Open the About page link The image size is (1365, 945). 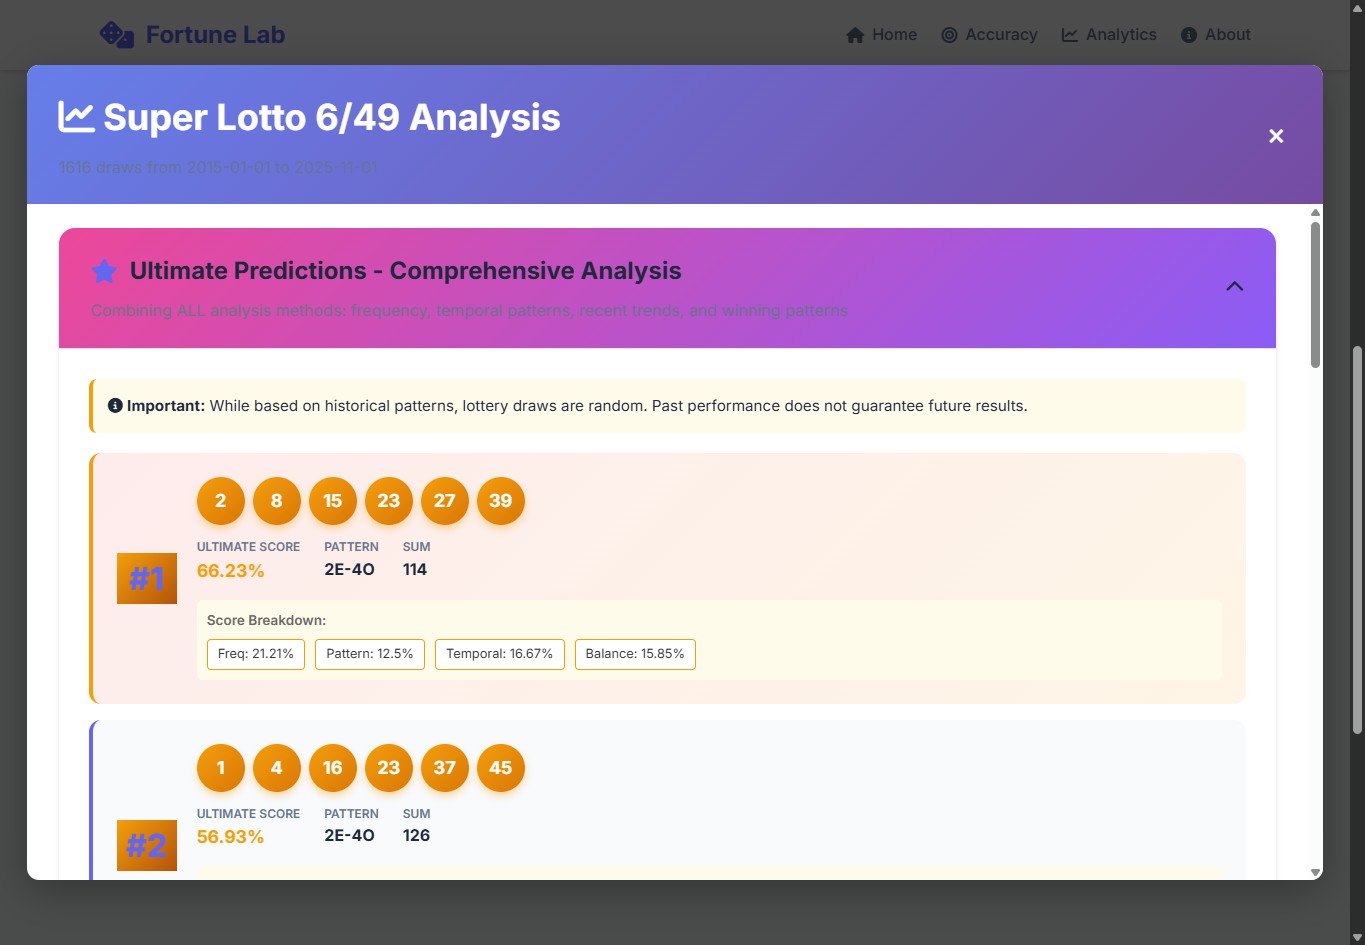click(x=1215, y=35)
